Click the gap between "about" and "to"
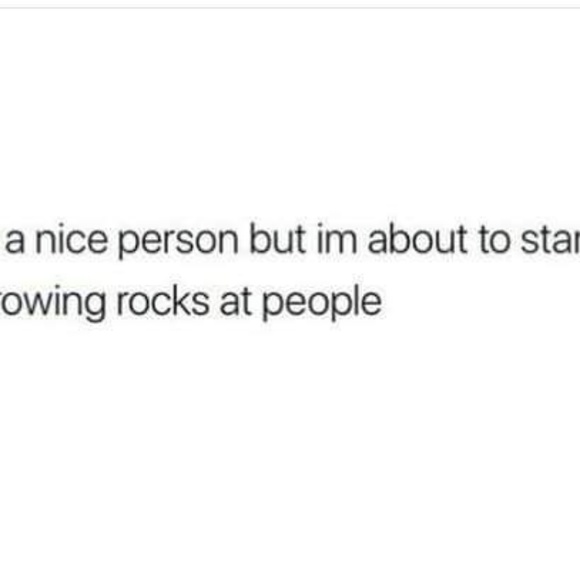The width and height of the screenshot is (580, 580). [x=472, y=240]
